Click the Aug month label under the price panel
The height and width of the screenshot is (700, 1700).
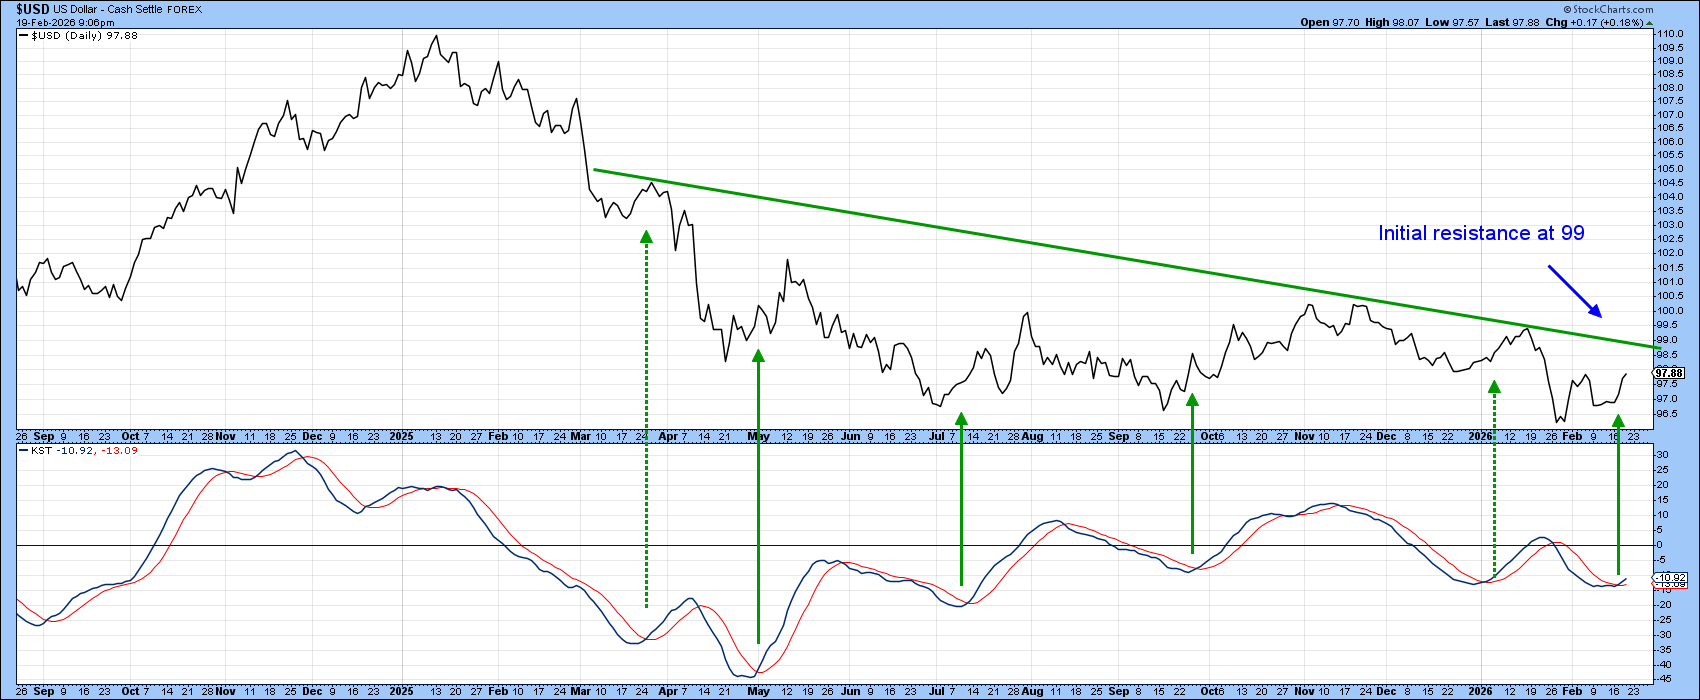tap(1032, 437)
